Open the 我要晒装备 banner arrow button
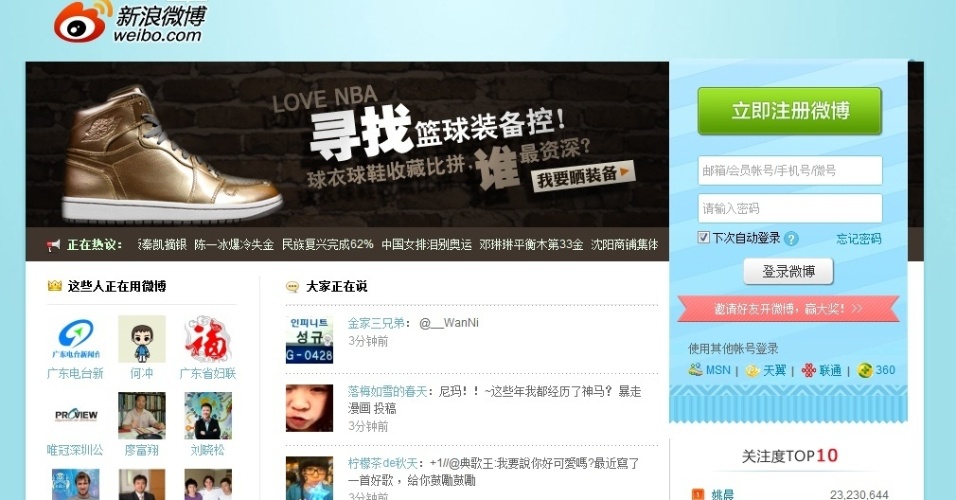The image size is (956, 500). pyautogui.click(x=583, y=177)
